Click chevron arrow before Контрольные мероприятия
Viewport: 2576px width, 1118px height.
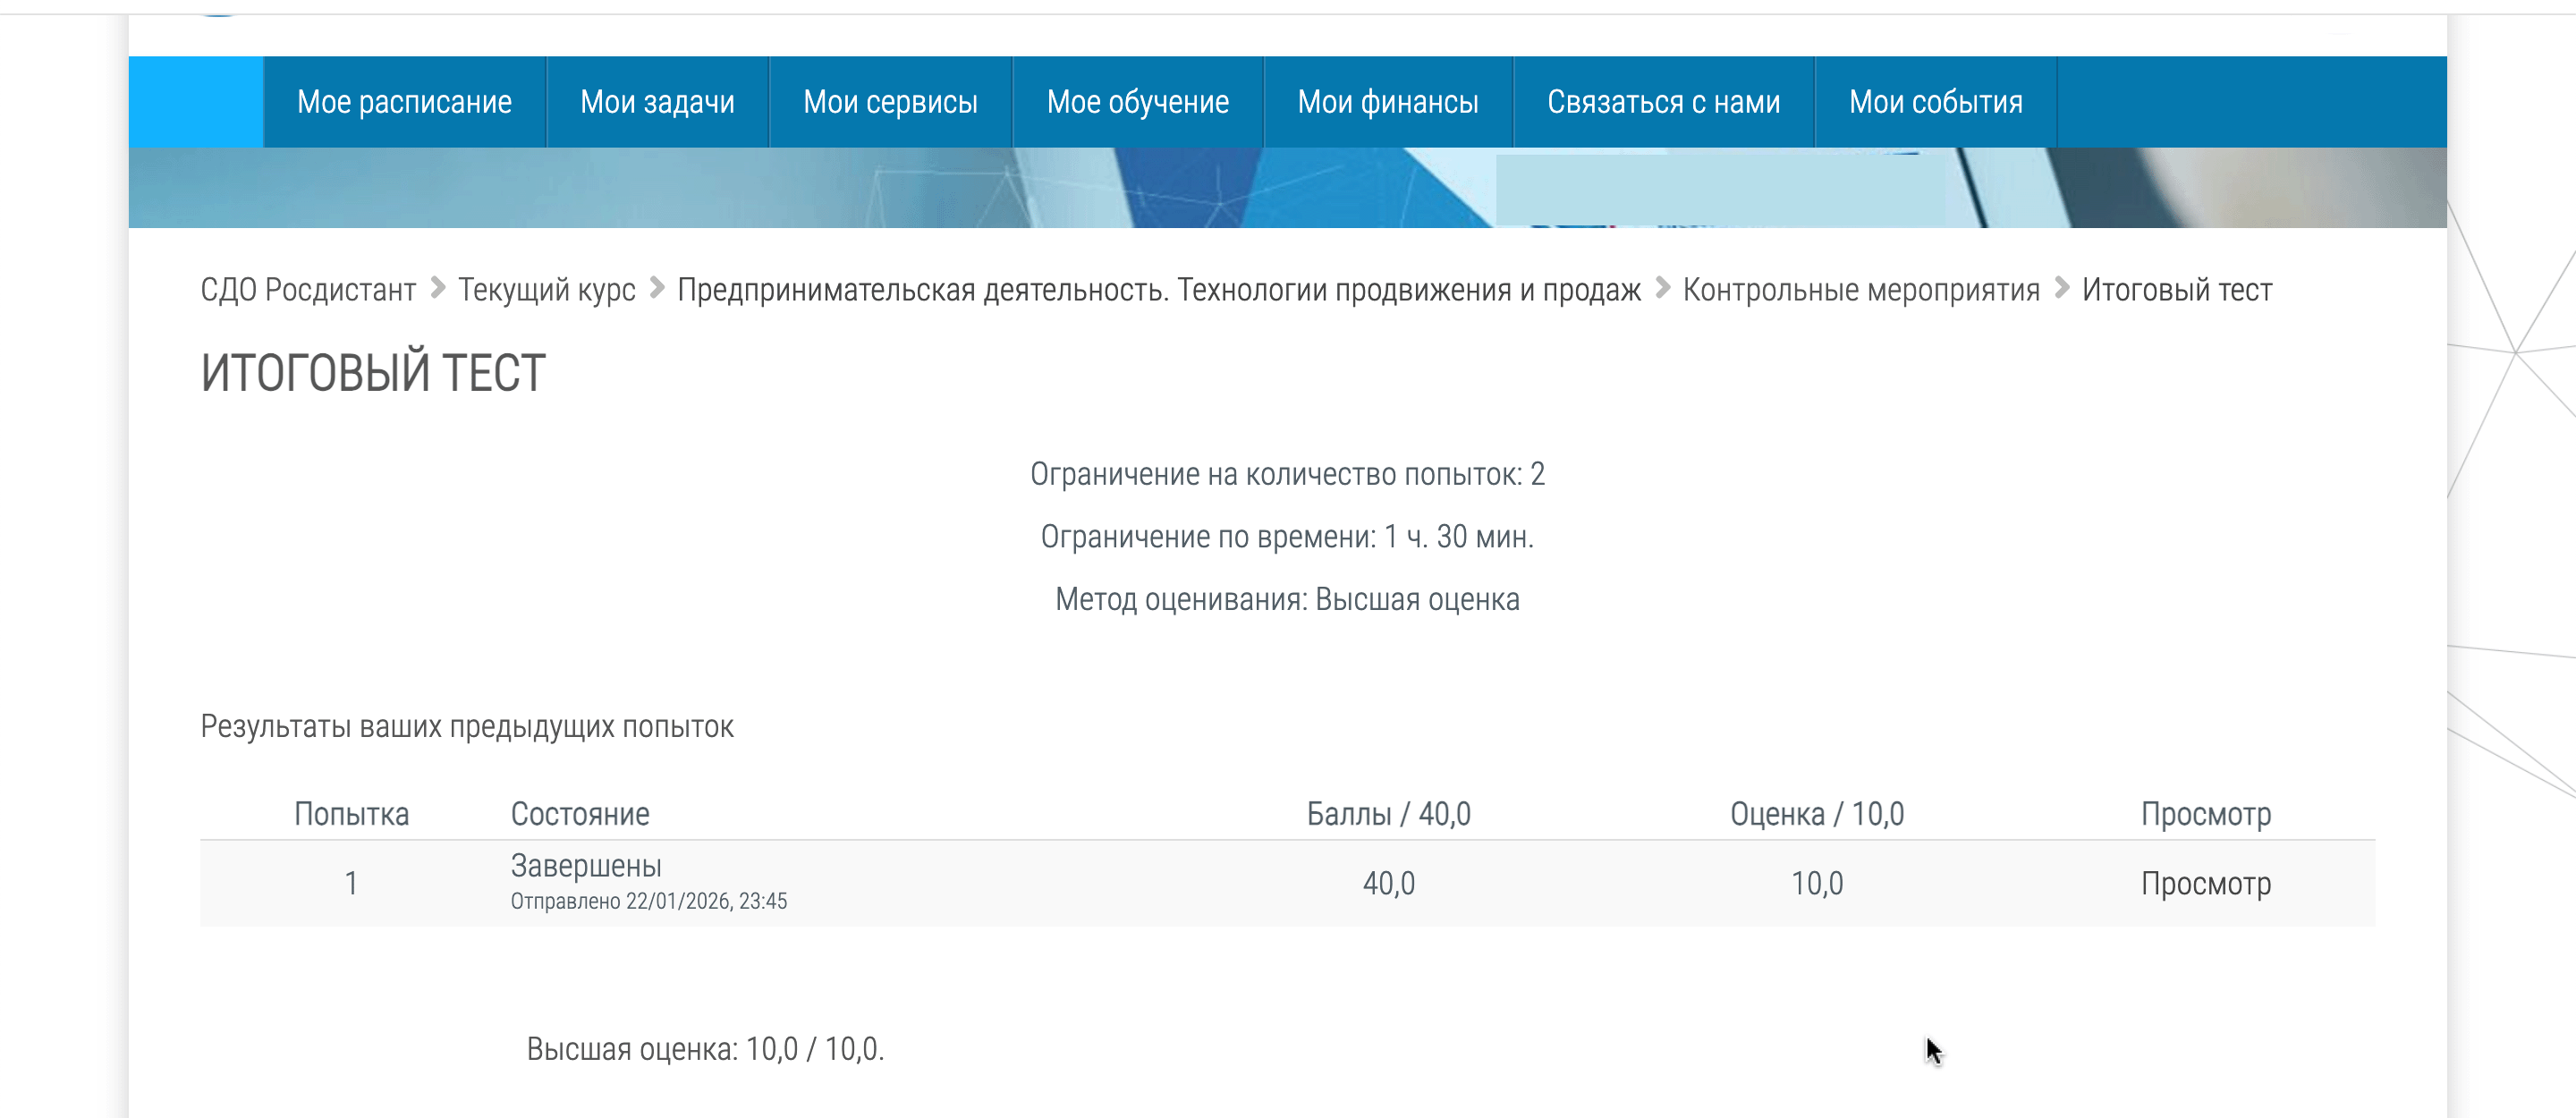[x=1662, y=289]
